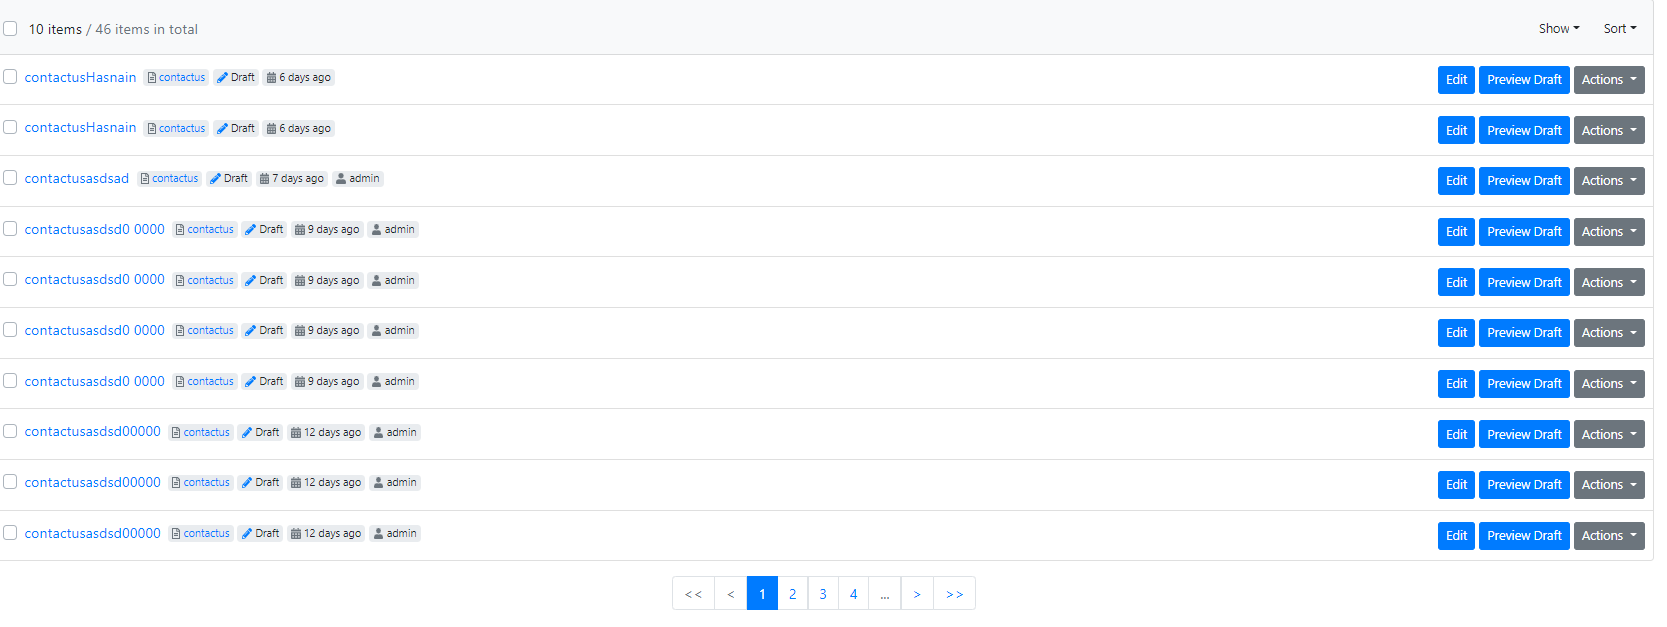The image size is (1667, 627).
Task: Click Edit on the first contactusHasnain row
Action: tap(1456, 80)
